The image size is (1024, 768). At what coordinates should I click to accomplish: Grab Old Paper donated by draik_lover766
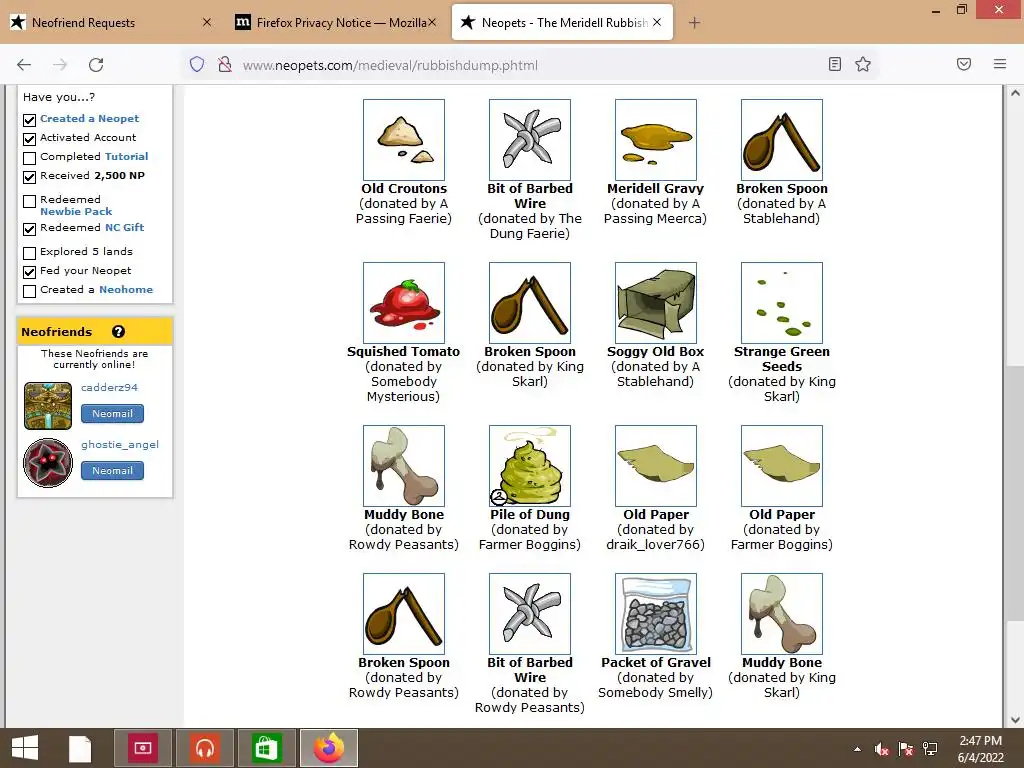[656, 466]
